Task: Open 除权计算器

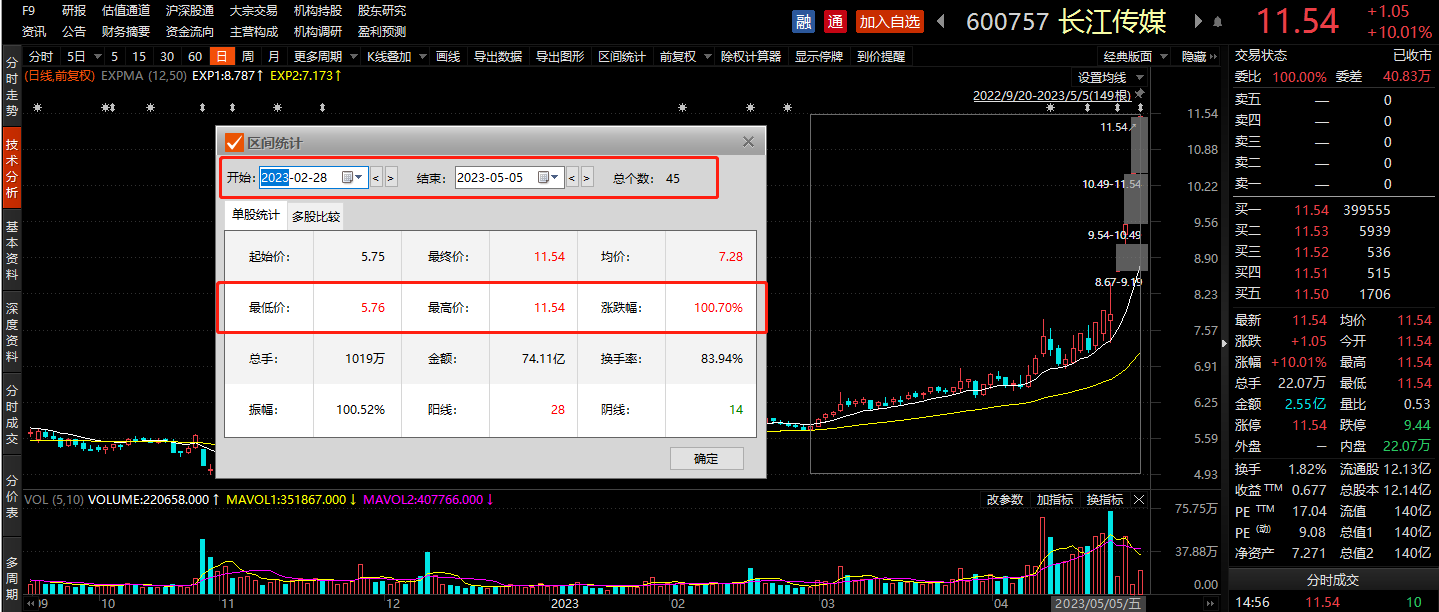Action: click(751, 57)
